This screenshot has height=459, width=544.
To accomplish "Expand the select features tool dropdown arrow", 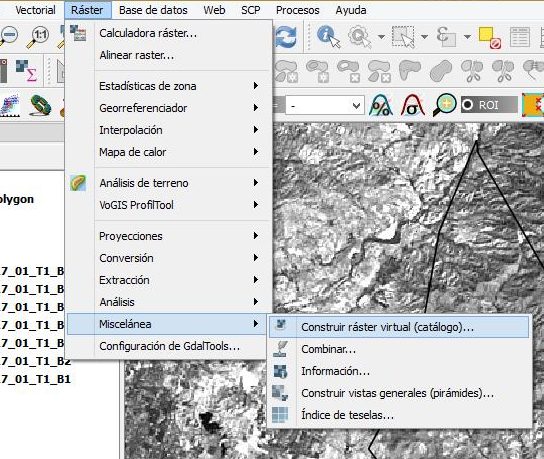I will (424, 36).
